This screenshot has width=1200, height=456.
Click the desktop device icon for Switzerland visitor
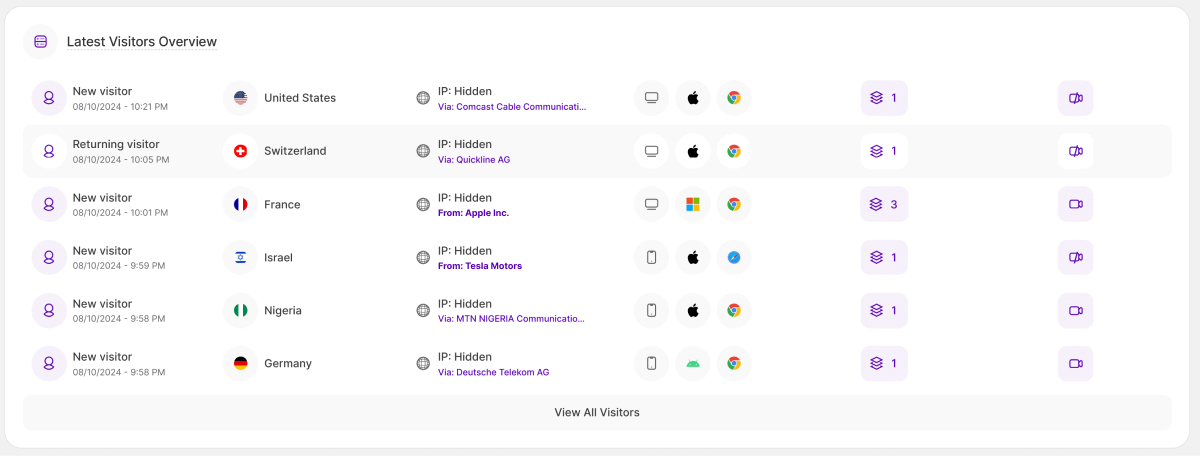pyautogui.click(x=651, y=151)
